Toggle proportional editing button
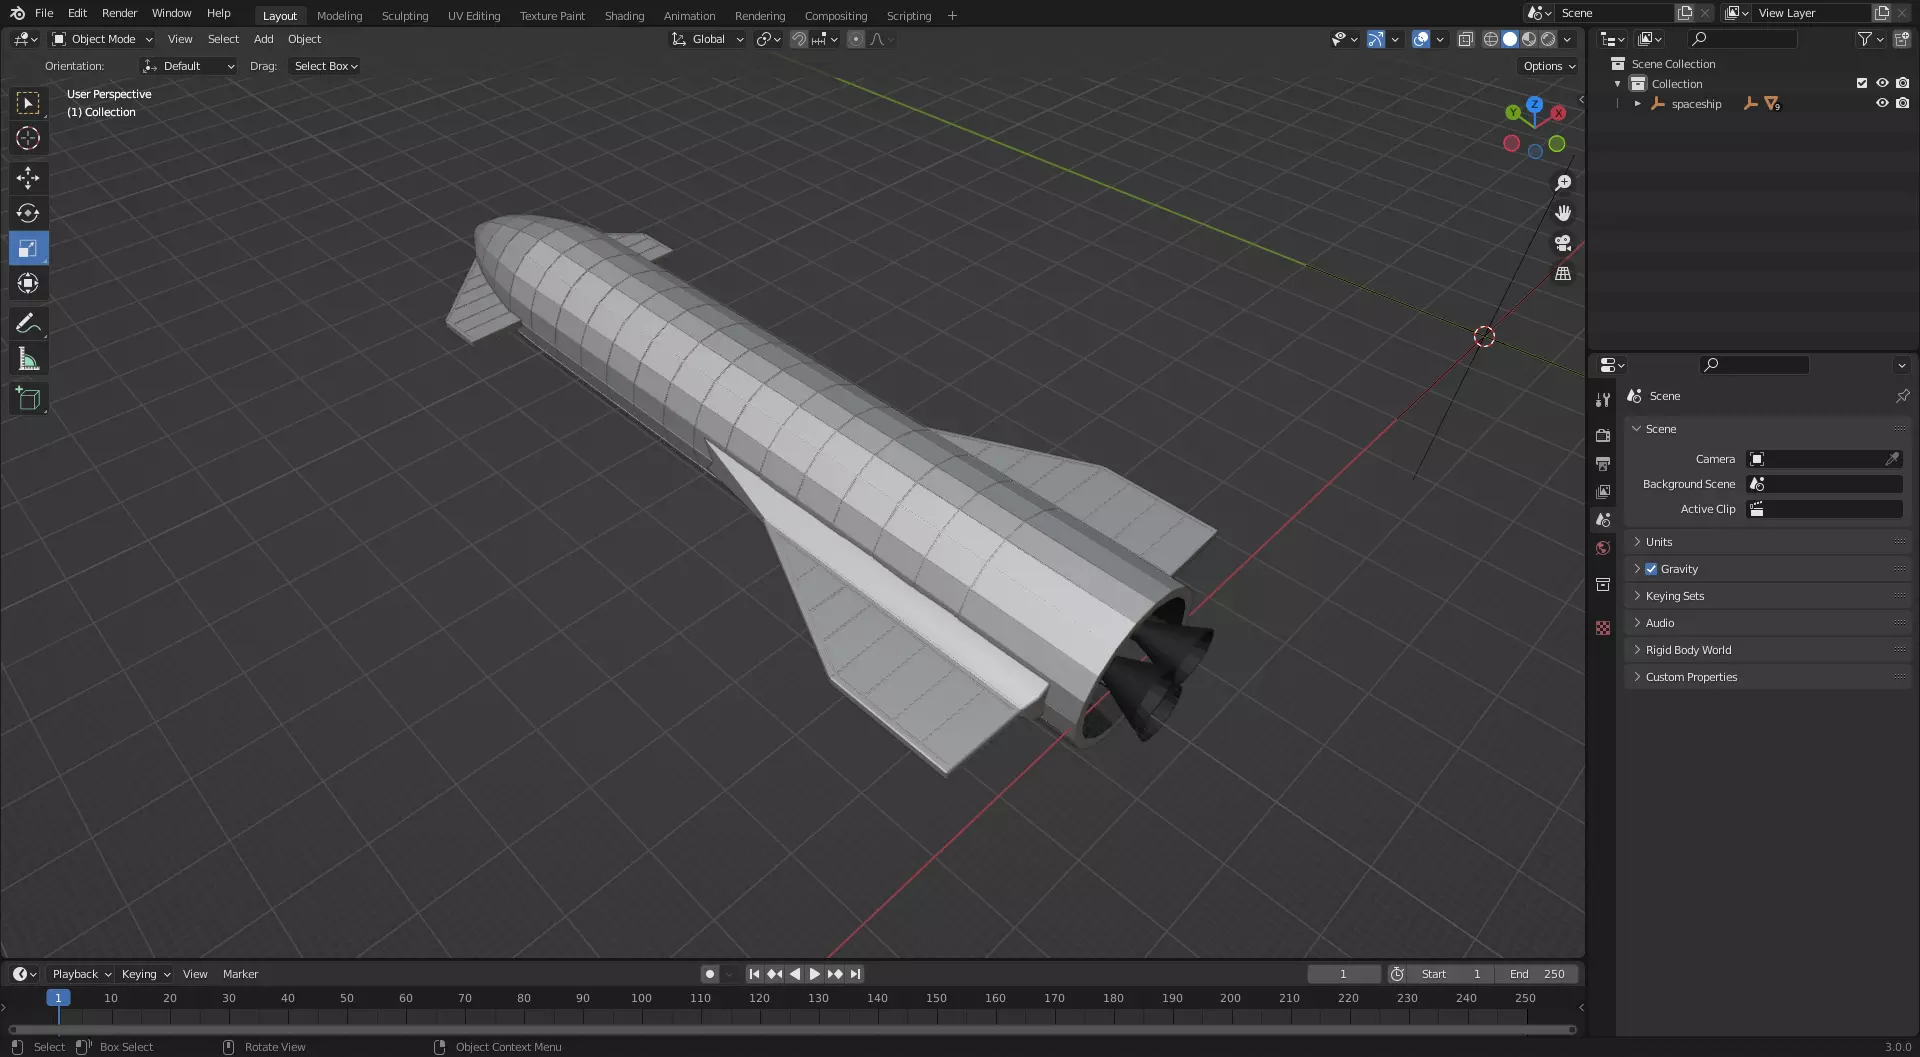The height and width of the screenshot is (1057, 1920). click(855, 39)
